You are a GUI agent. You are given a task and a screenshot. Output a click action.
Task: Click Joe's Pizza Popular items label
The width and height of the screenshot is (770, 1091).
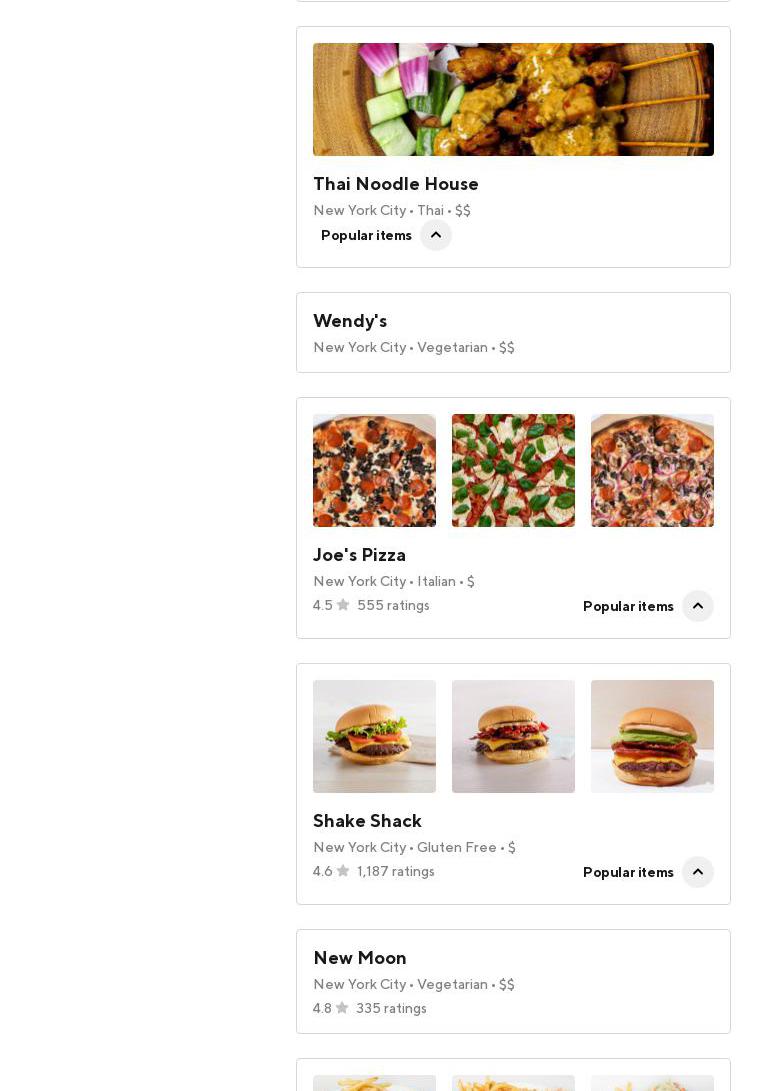tap(628, 607)
